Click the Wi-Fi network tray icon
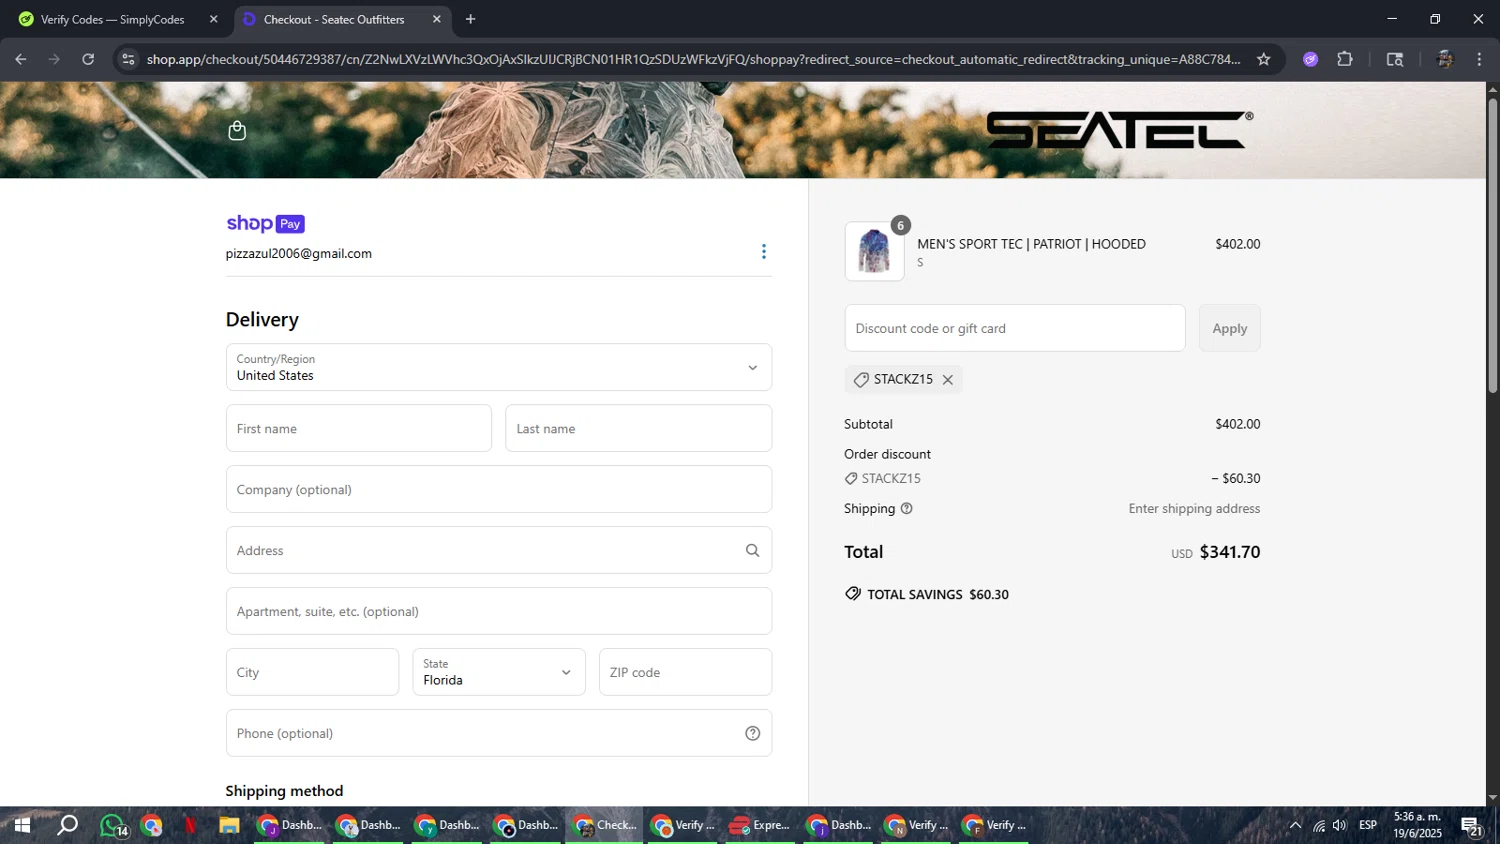 coord(1319,825)
